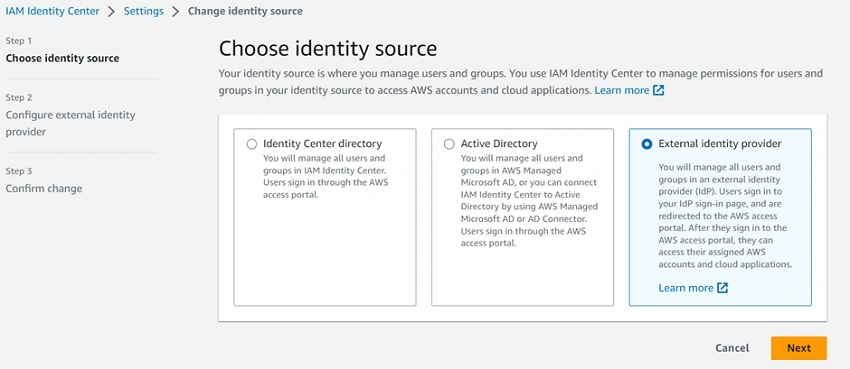Viewport: 850px width, 369px height.
Task: Click the Active Directory card description text
Action: point(529,200)
